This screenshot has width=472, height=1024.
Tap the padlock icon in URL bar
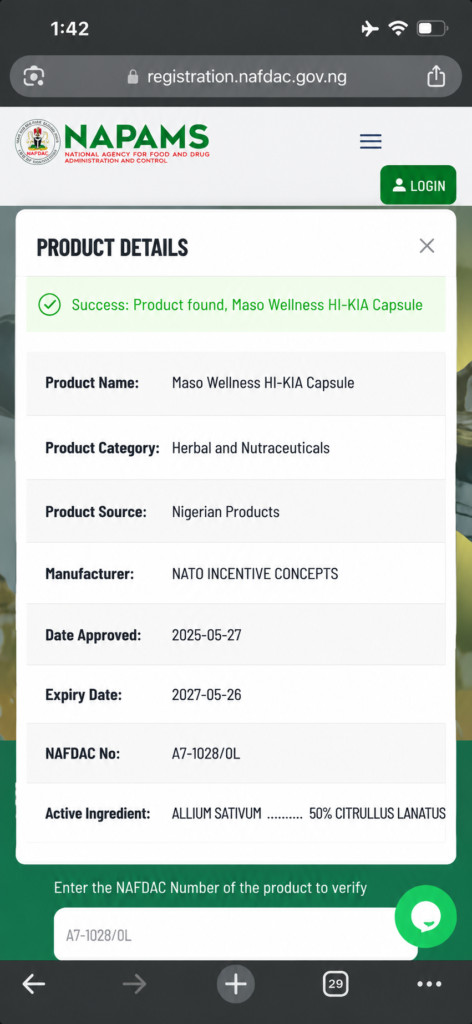pos(133,77)
